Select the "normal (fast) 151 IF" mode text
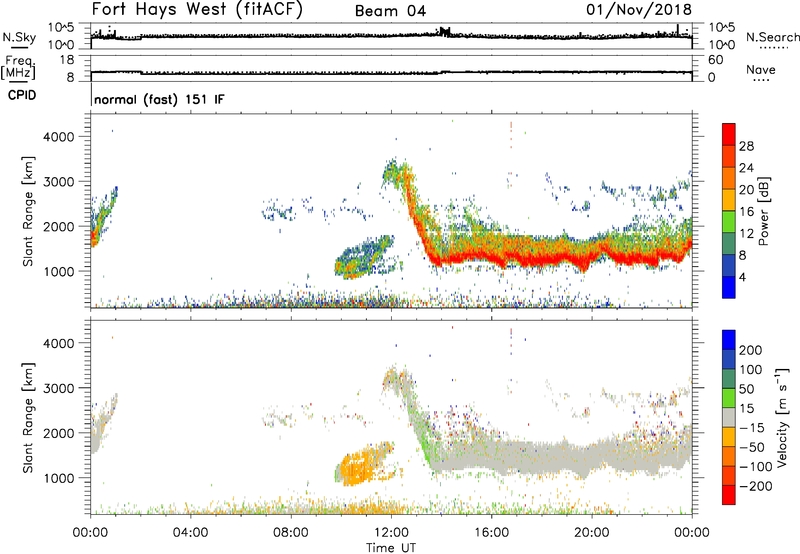The width and height of the screenshot is (800, 554). [159, 99]
